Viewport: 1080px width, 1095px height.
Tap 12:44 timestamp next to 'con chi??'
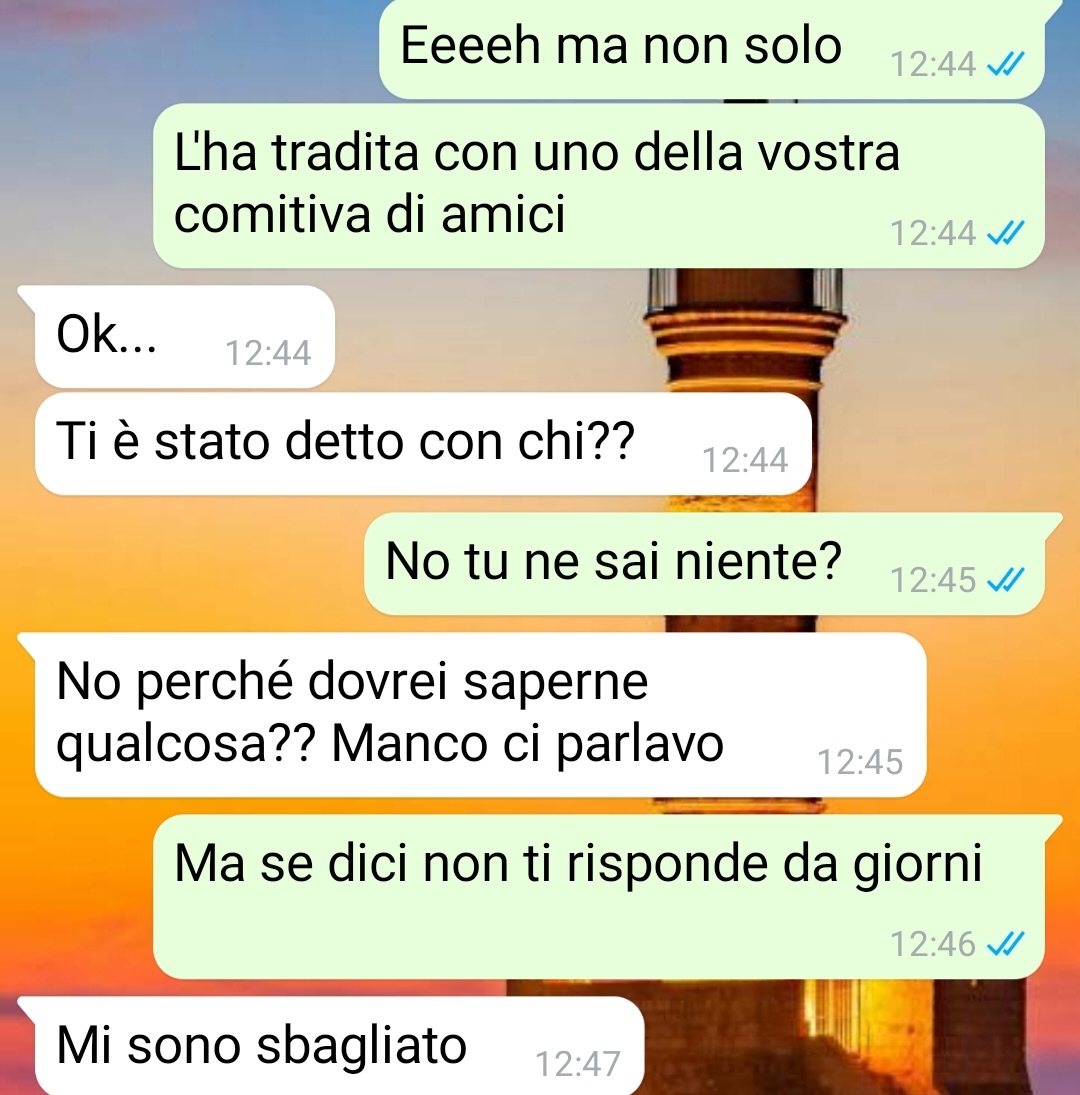click(745, 460)
